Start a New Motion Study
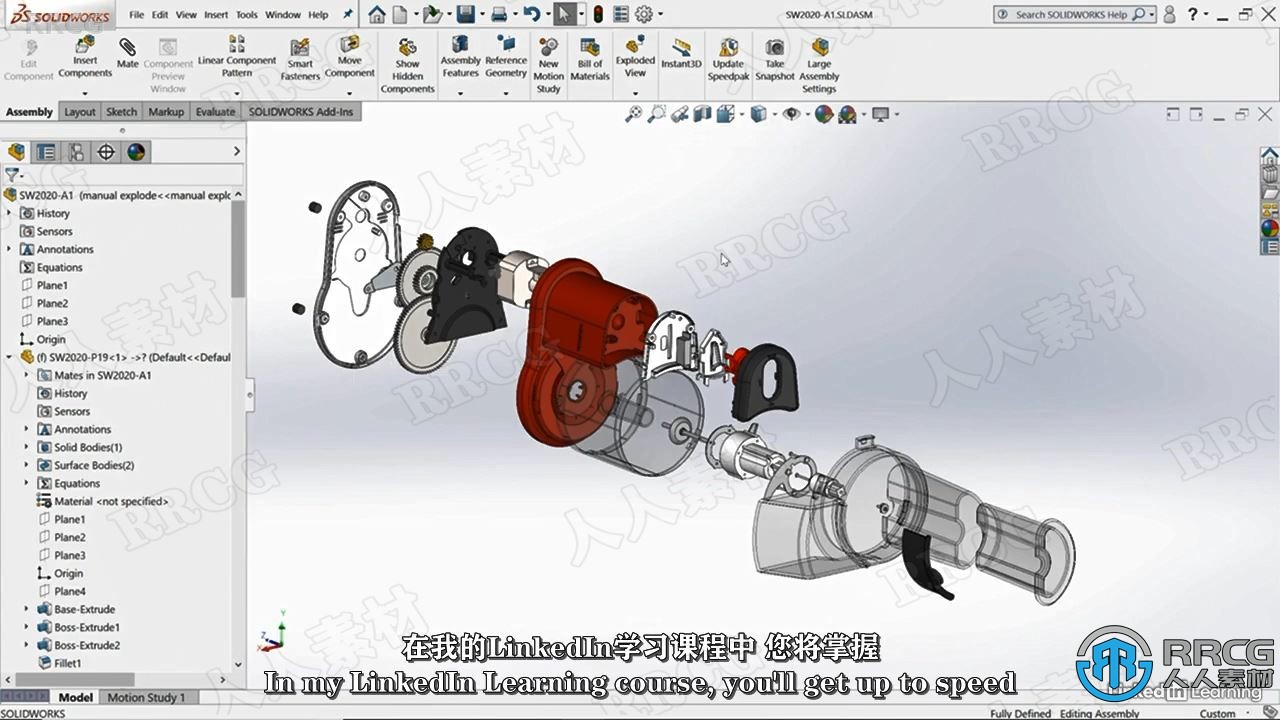Viewport: 1280px width, 720px height. tap(548, 66)
